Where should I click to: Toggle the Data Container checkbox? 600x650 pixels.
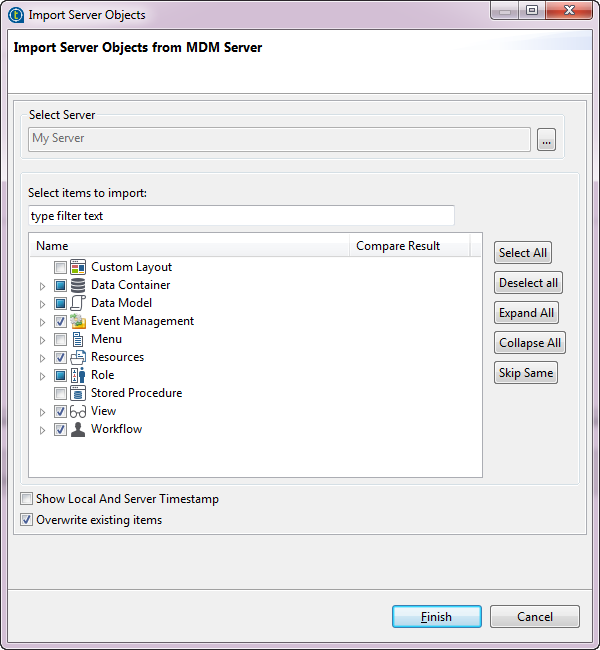click(60, 285)
